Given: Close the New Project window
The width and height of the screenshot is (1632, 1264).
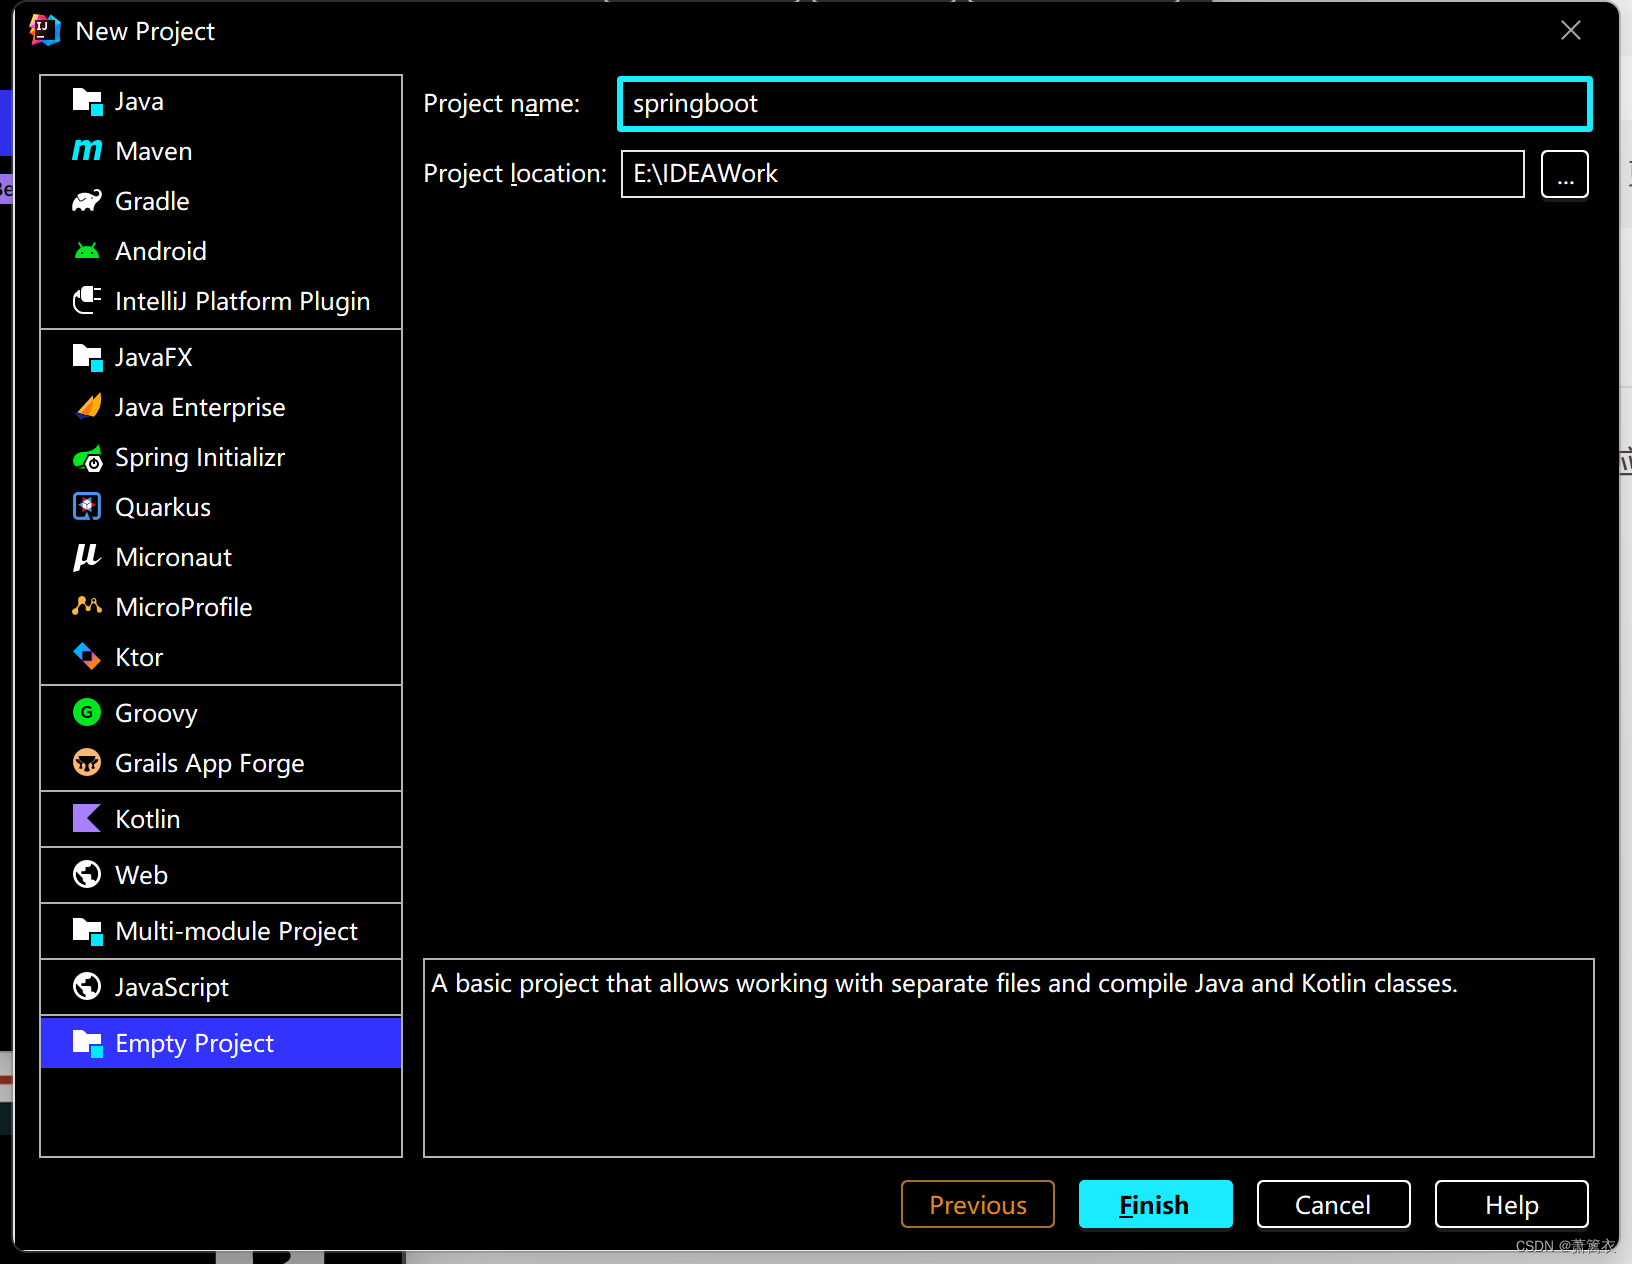Looking at the screenshot, I should 1571,30.
